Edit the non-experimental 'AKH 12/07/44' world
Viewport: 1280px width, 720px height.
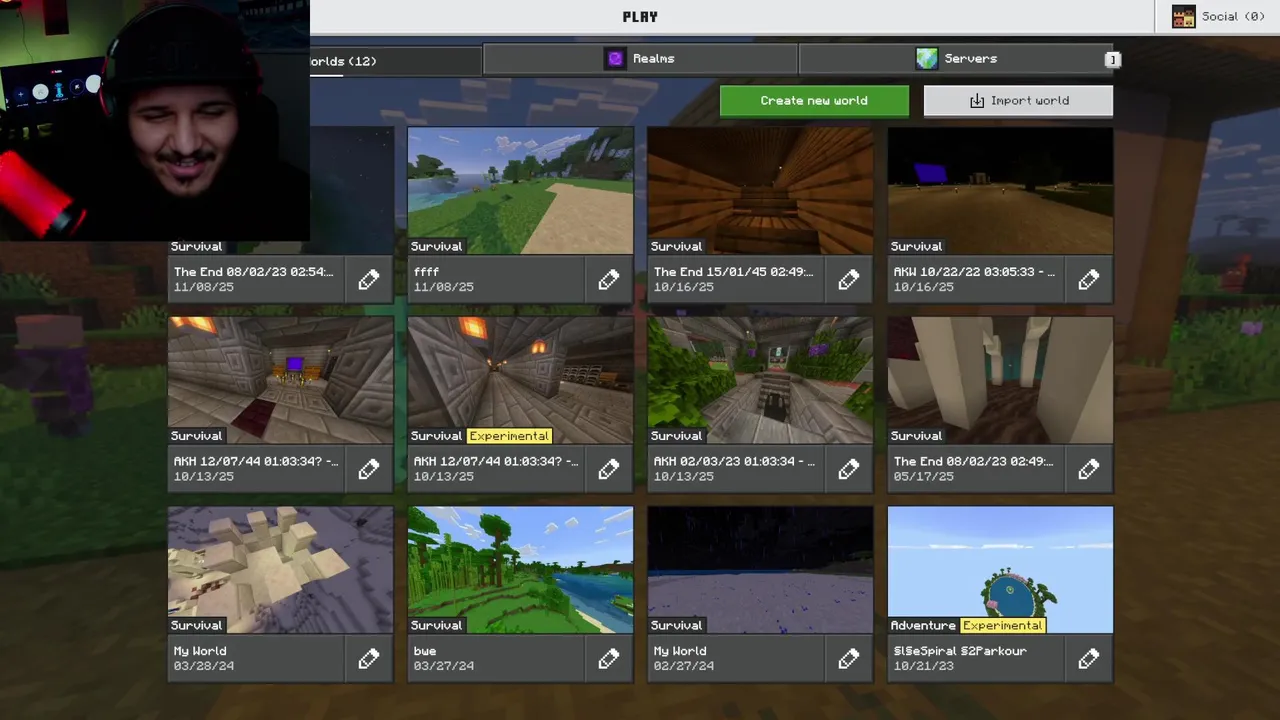point(369,469)
